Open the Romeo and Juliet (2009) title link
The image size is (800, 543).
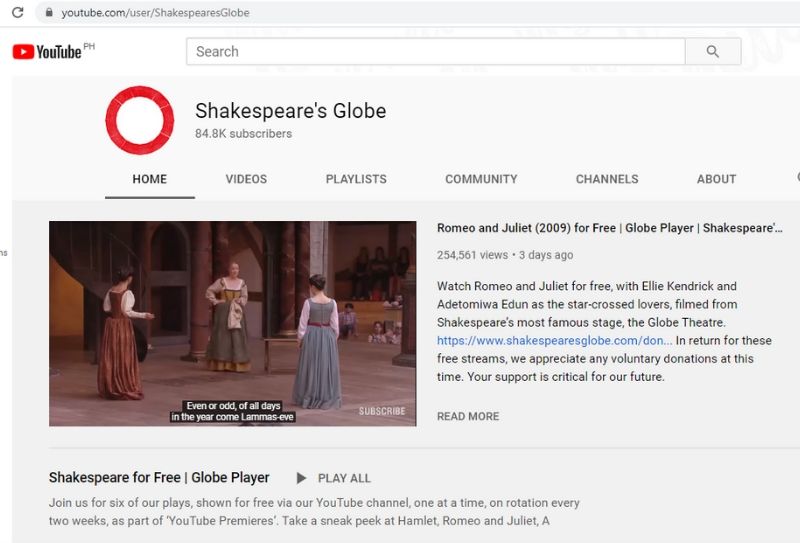click(610, 228)
